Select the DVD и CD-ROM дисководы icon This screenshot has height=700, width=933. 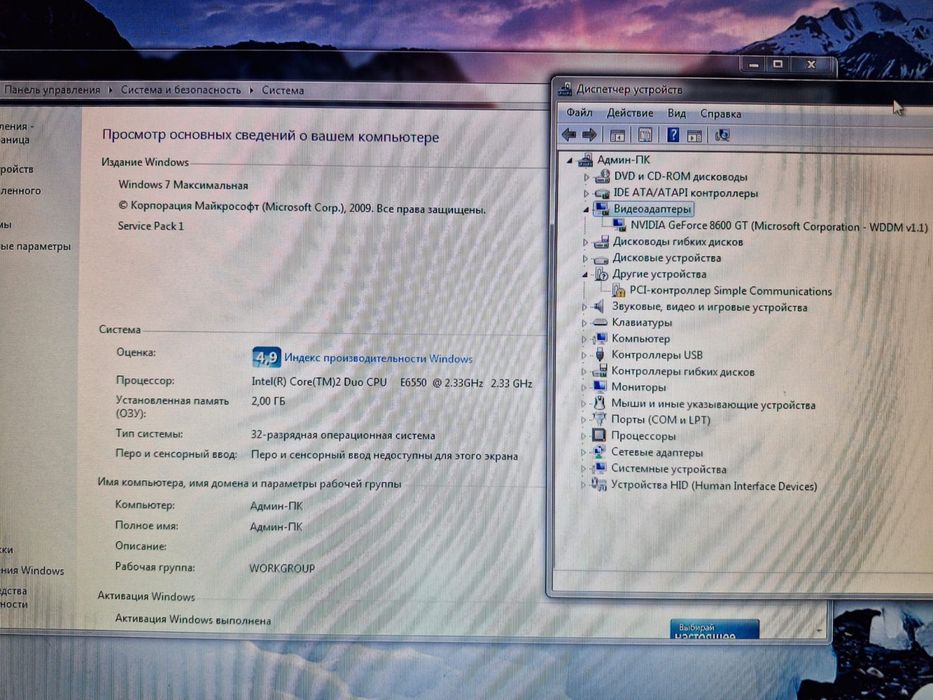pyautogui.click(x=602, y=176)
